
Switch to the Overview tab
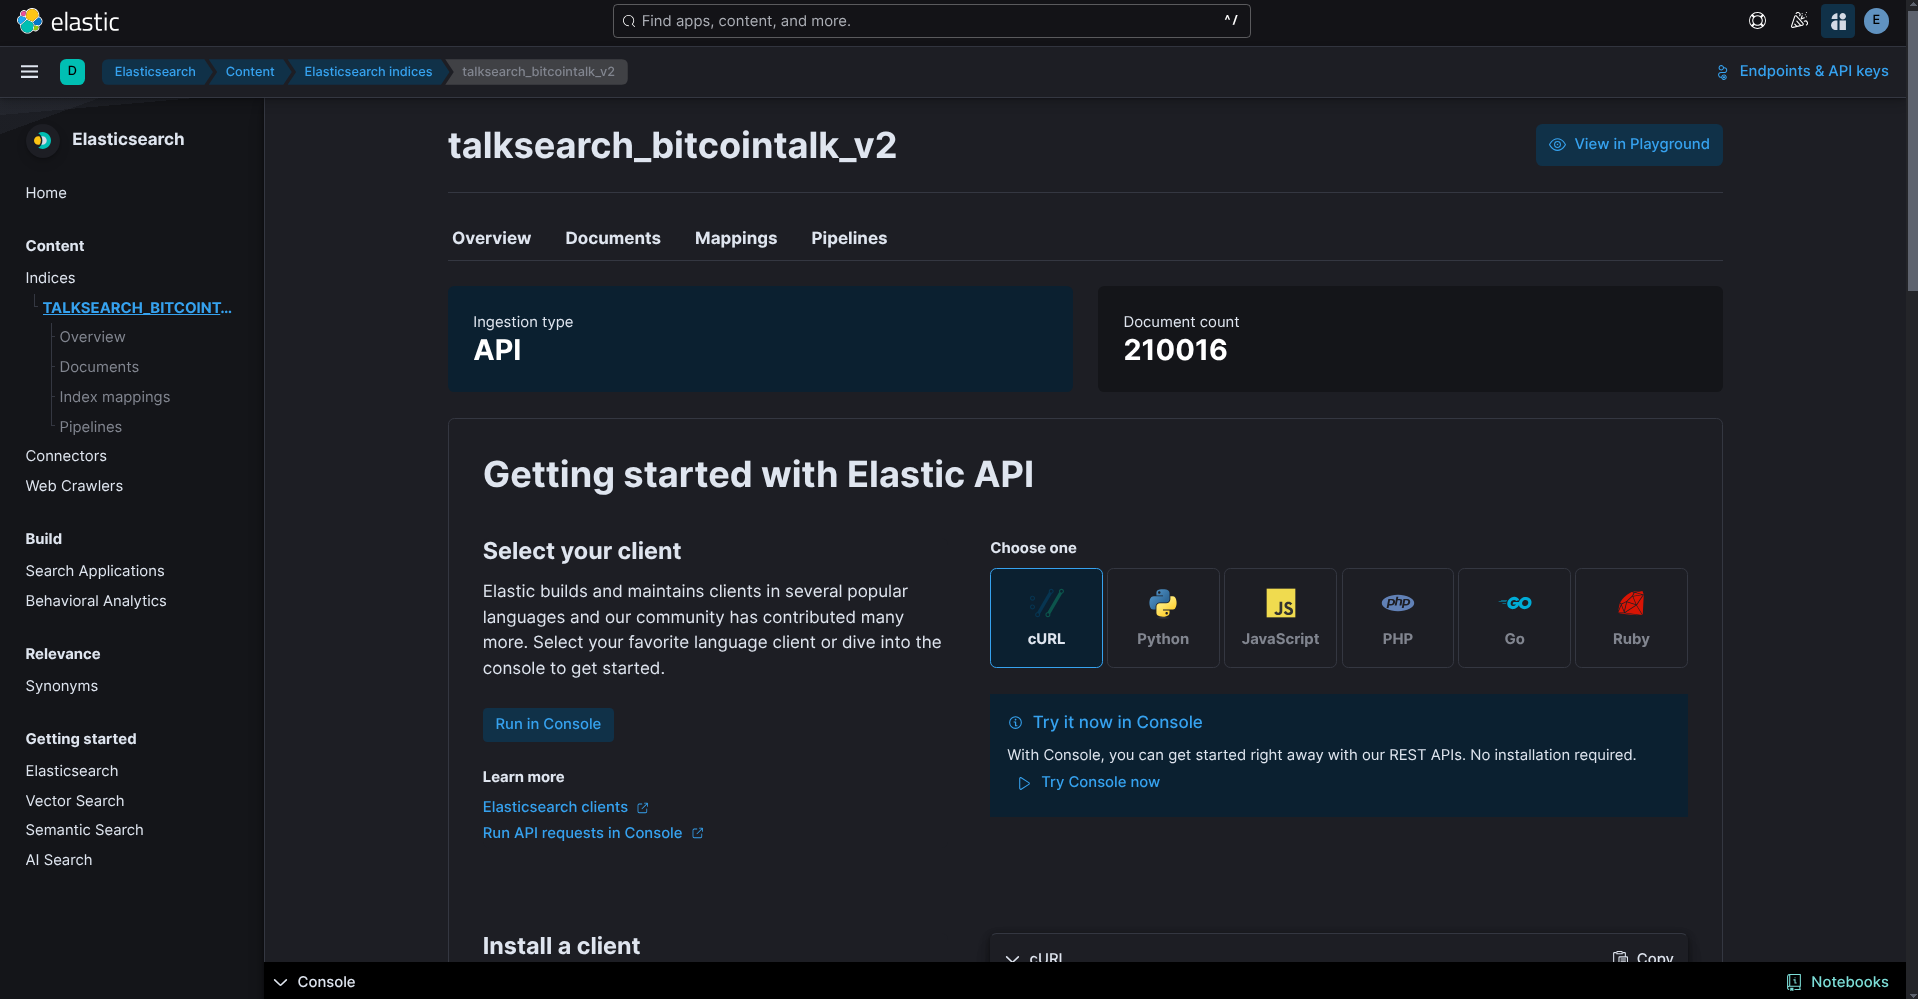pos(491,238)
